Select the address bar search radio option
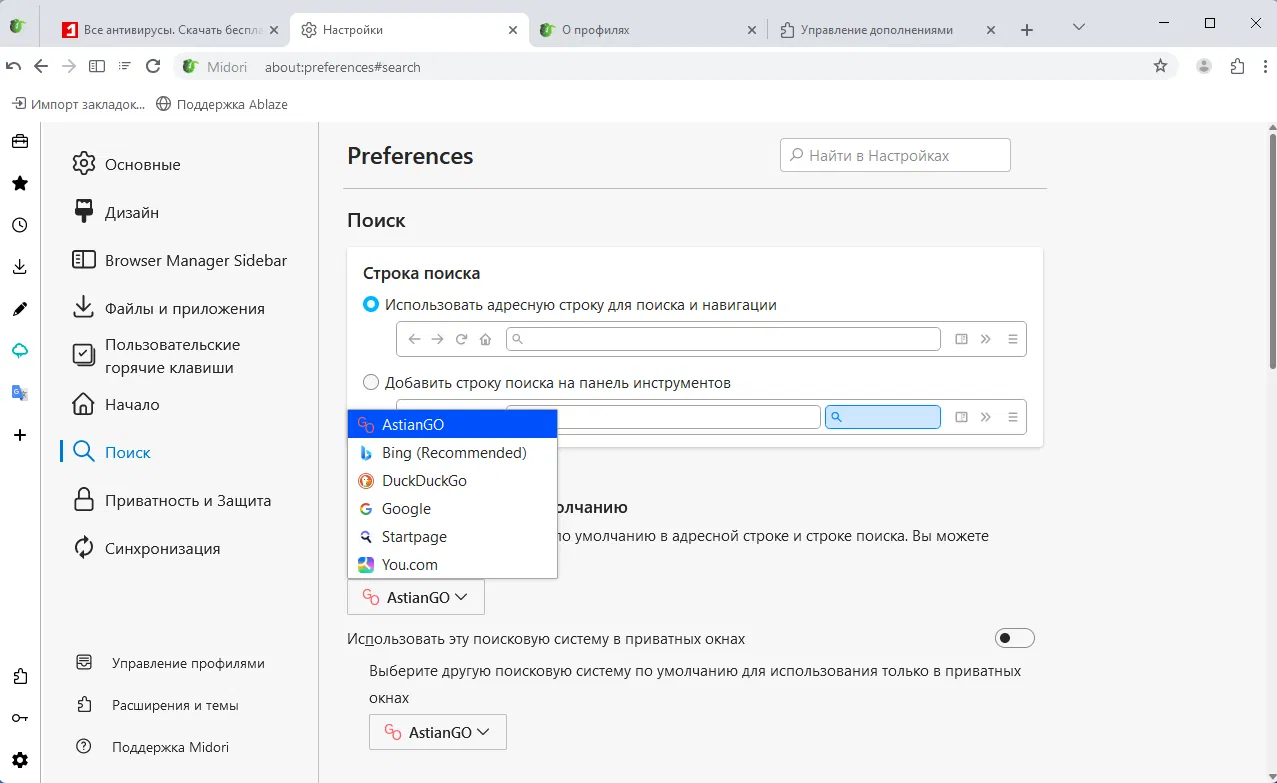 [371, 304]
